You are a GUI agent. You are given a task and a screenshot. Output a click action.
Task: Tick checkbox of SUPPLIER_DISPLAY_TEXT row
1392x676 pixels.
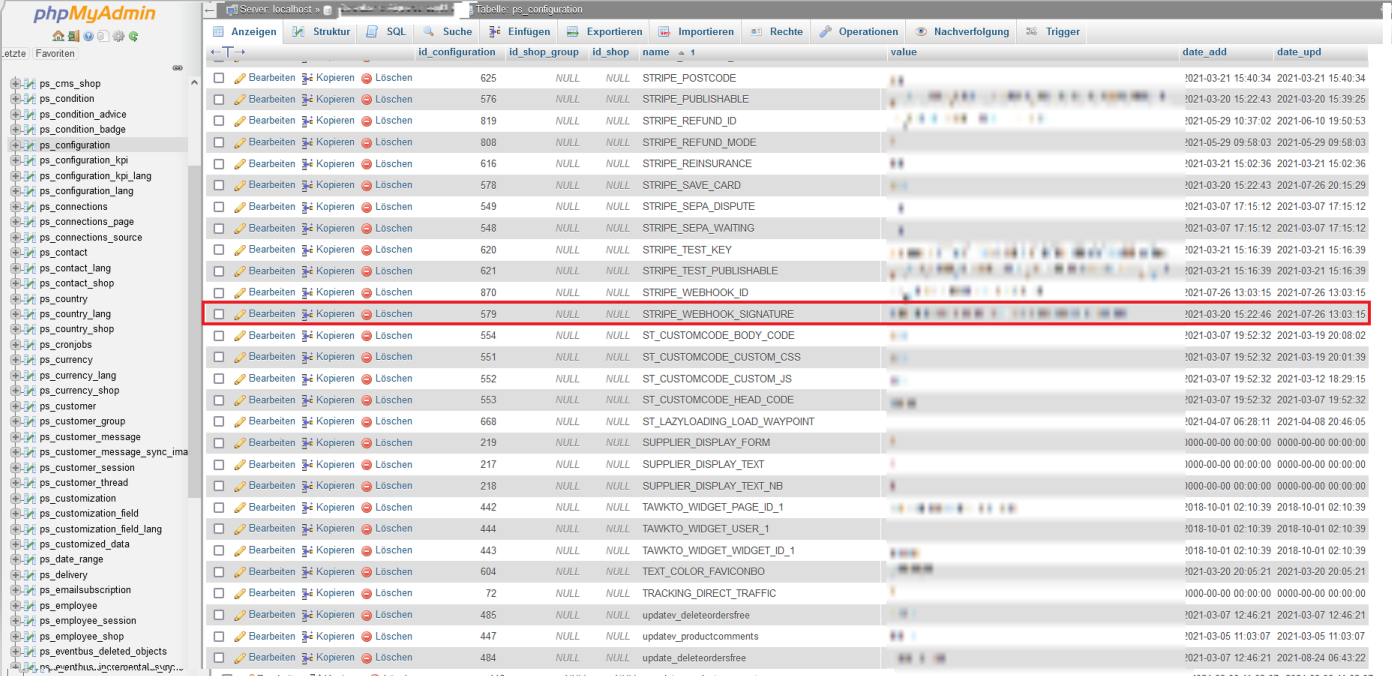[218, 464]
